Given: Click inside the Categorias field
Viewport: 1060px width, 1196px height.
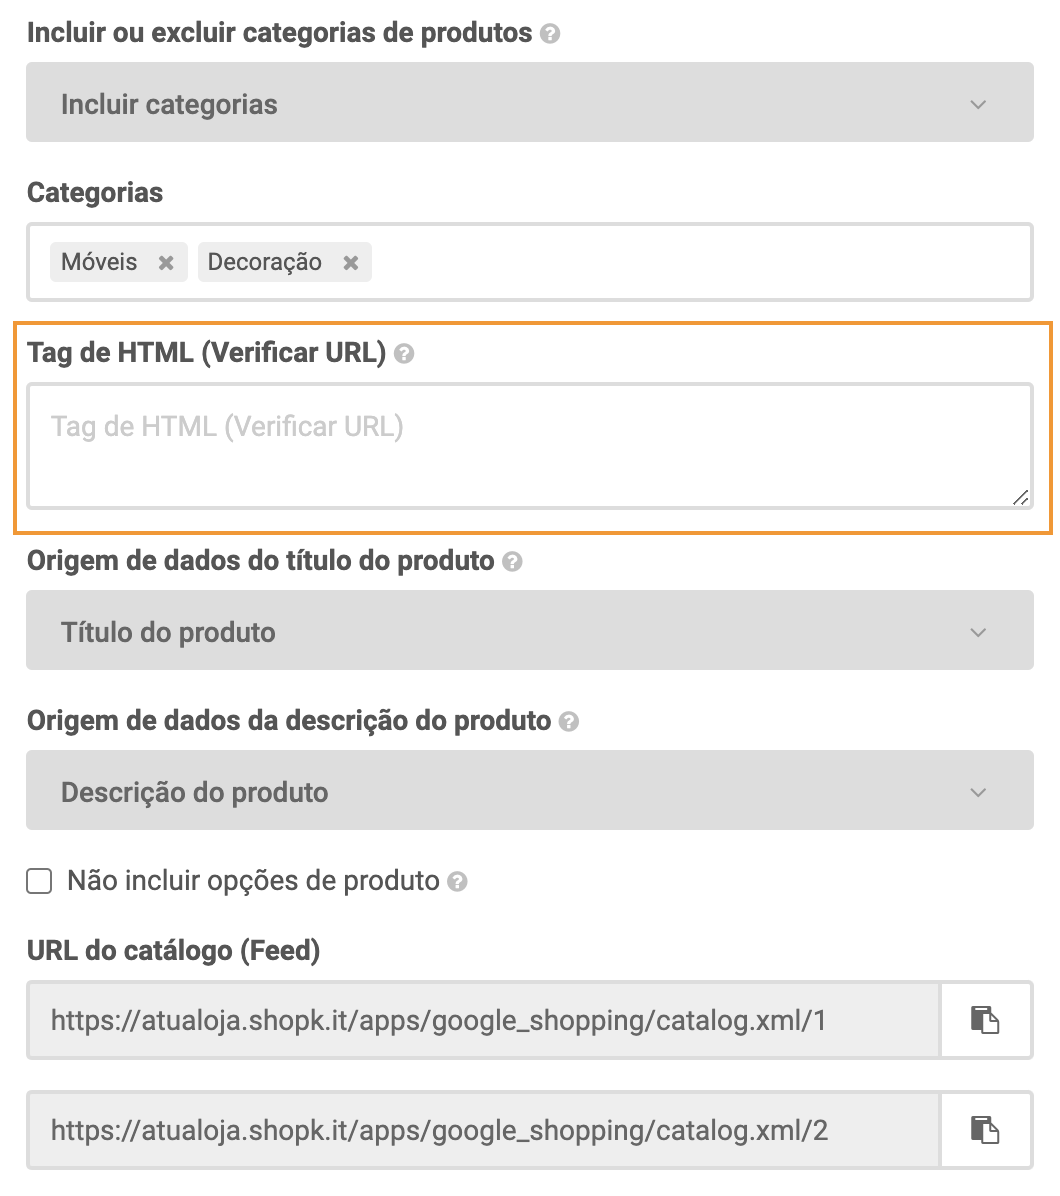Looking at the screenshot, I should [600, 262].
